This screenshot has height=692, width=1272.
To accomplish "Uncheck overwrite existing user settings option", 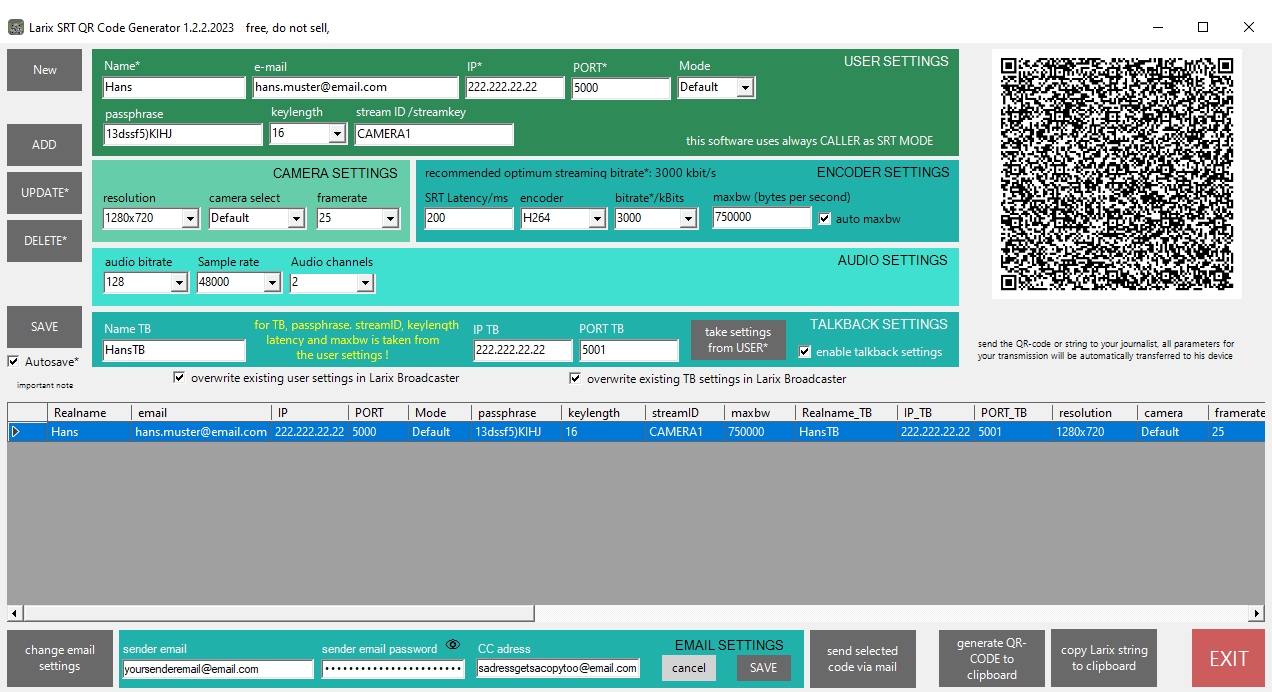I will click(x=179, y=378).
